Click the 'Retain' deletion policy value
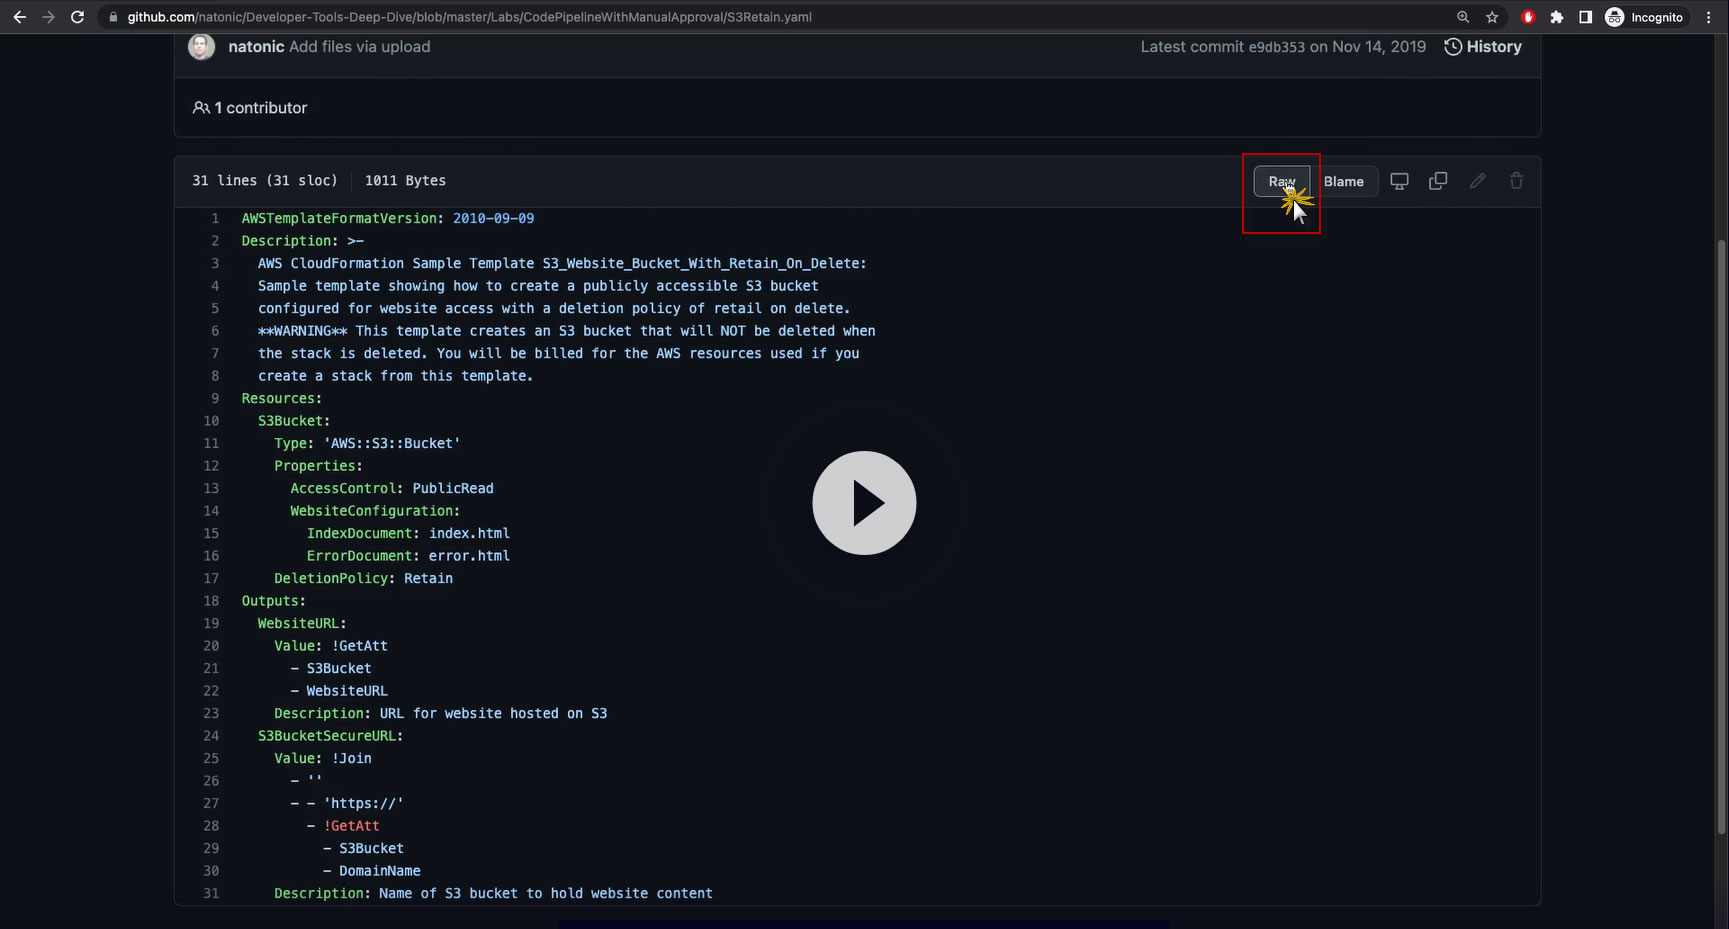This screenshot has height=929, width=1729. pos(428,578)
